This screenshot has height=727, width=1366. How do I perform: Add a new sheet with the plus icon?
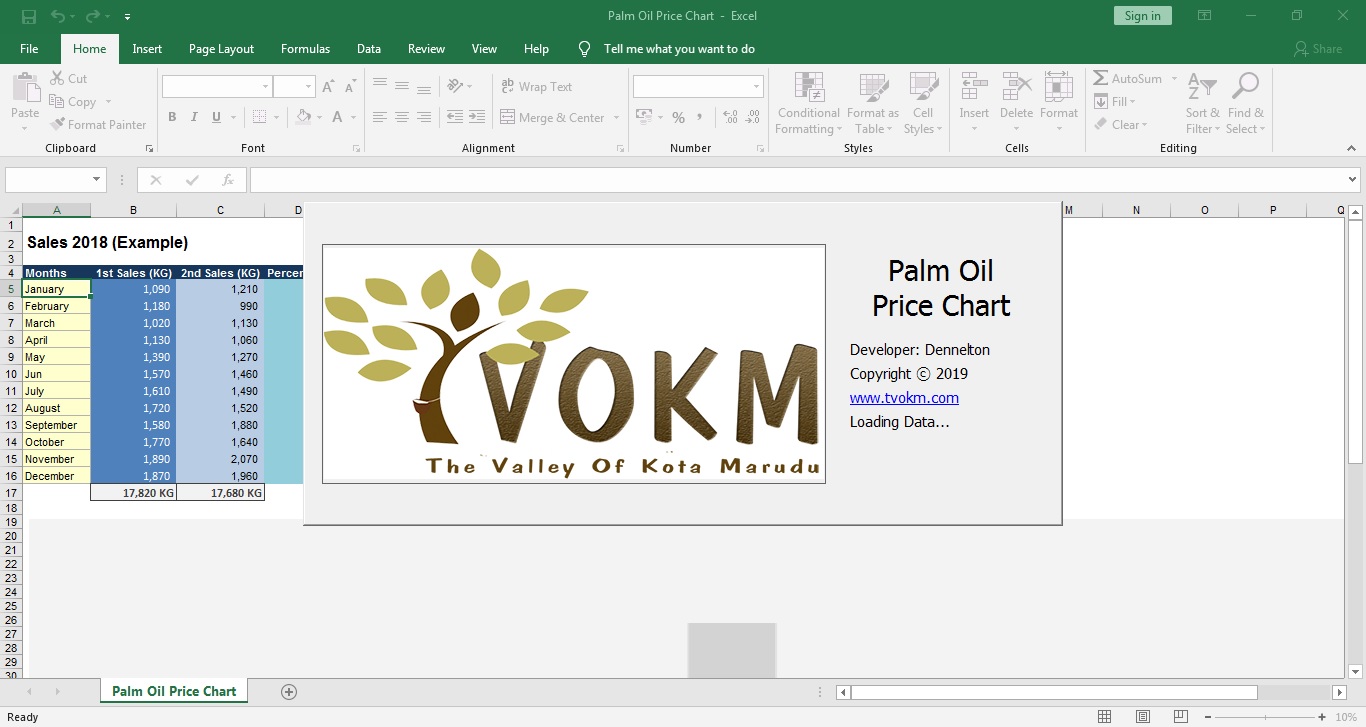(x=289, y=691)
